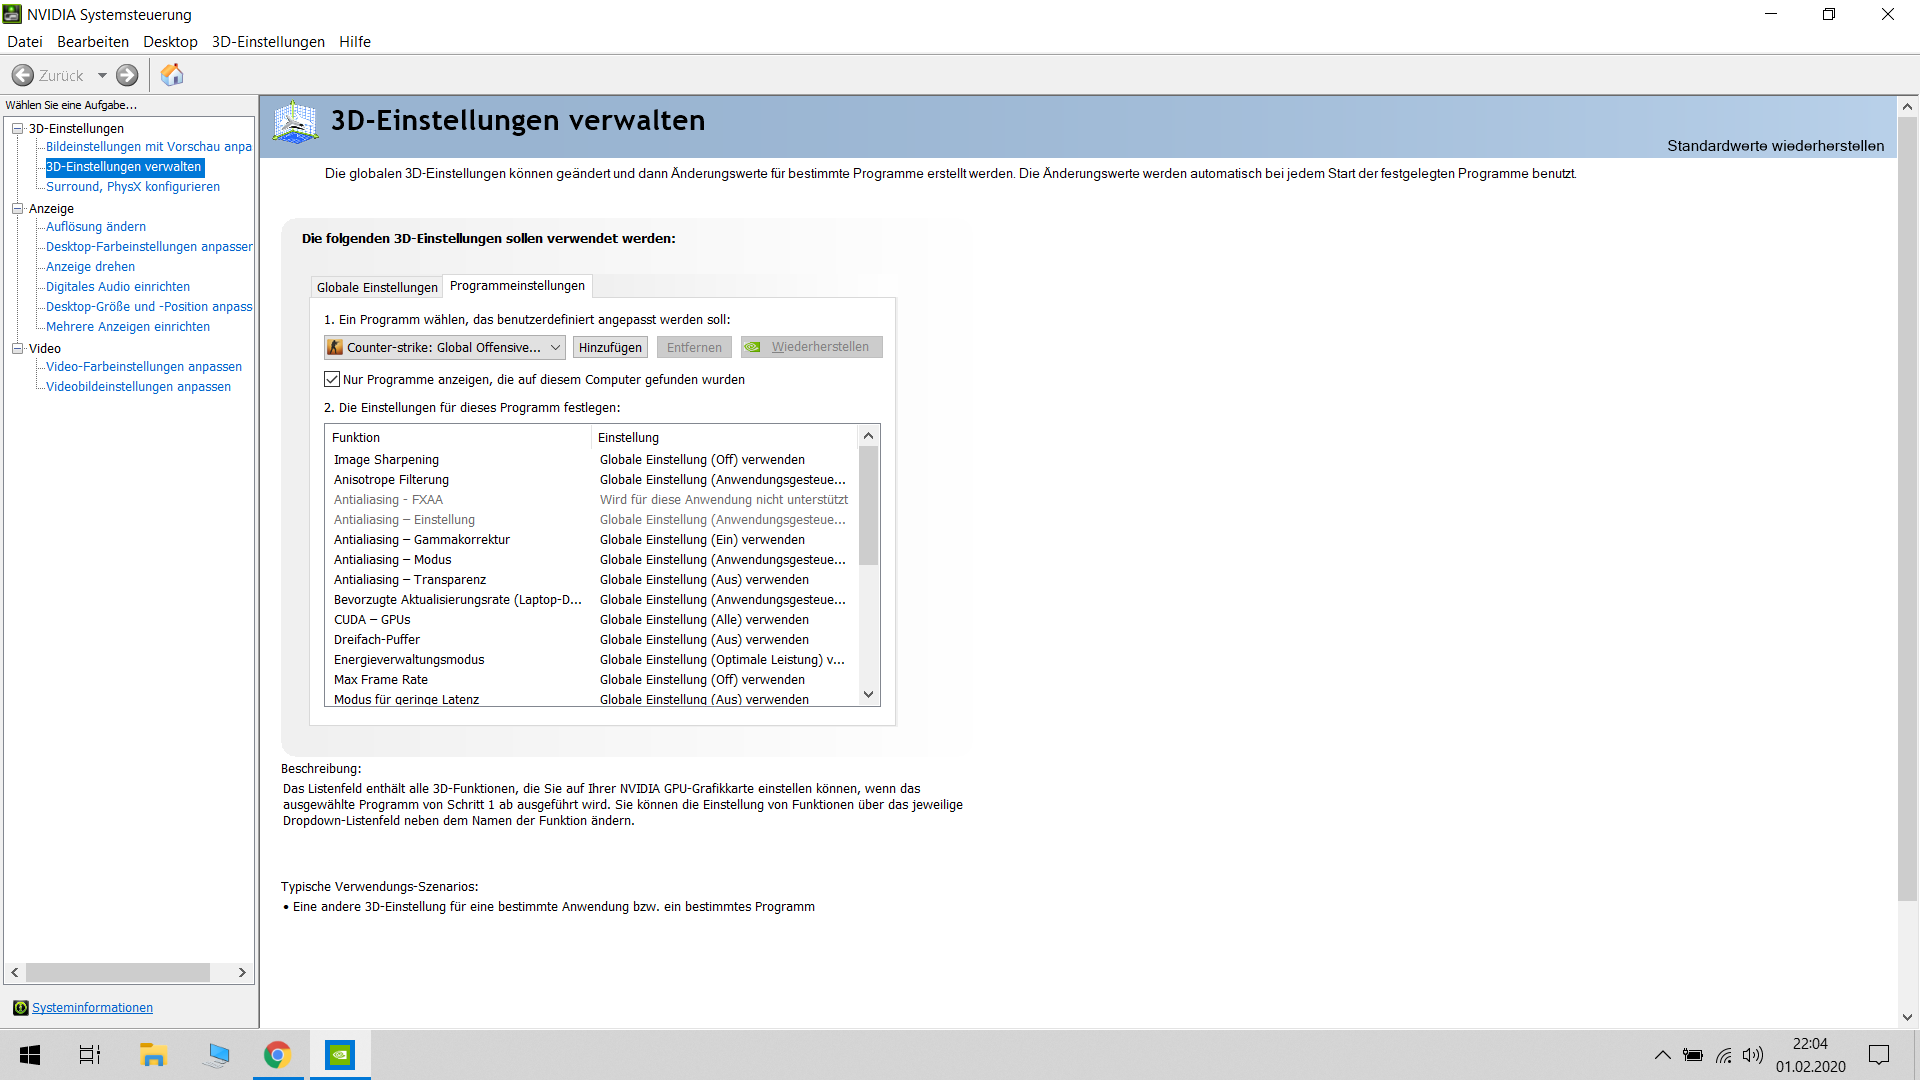Click the green Back arrow icon
The width and height of the screenshot is (1920, 1080).
click(x=23, y=75)
